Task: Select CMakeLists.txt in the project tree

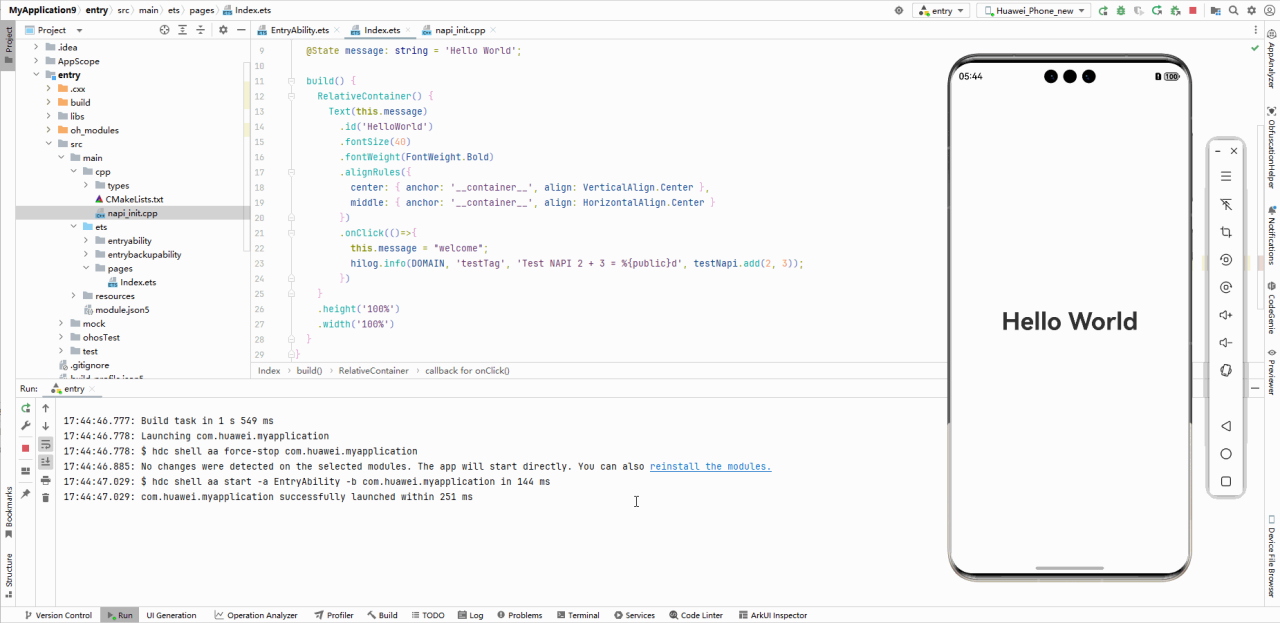Action: (134, 199)
